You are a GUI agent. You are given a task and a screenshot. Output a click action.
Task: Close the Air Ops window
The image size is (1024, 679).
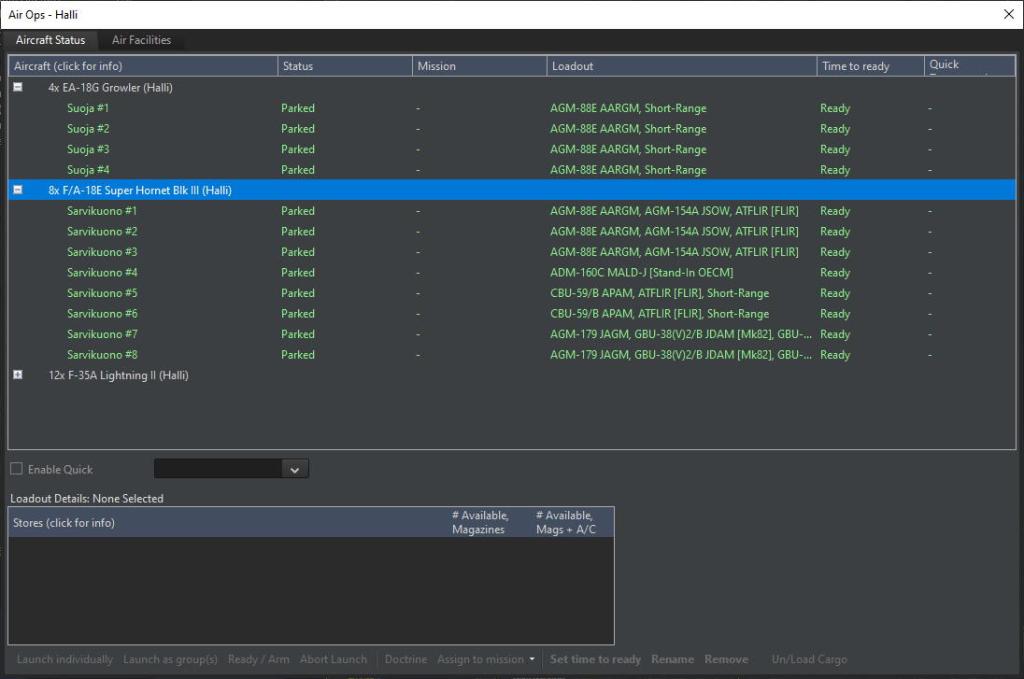(x=1008, y=14)
